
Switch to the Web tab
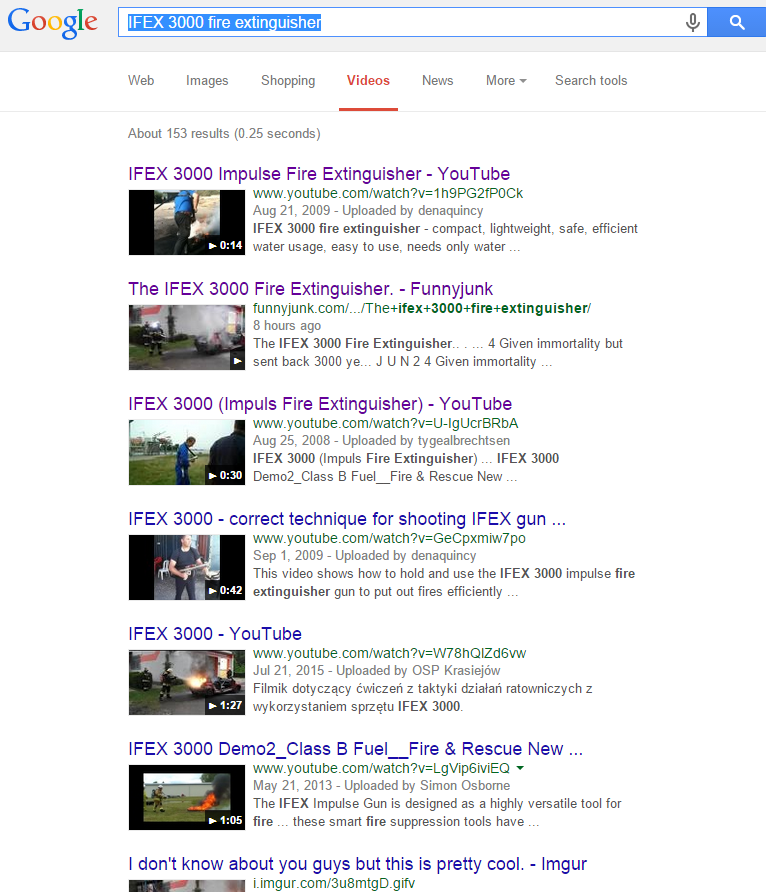tap(141, 81)
